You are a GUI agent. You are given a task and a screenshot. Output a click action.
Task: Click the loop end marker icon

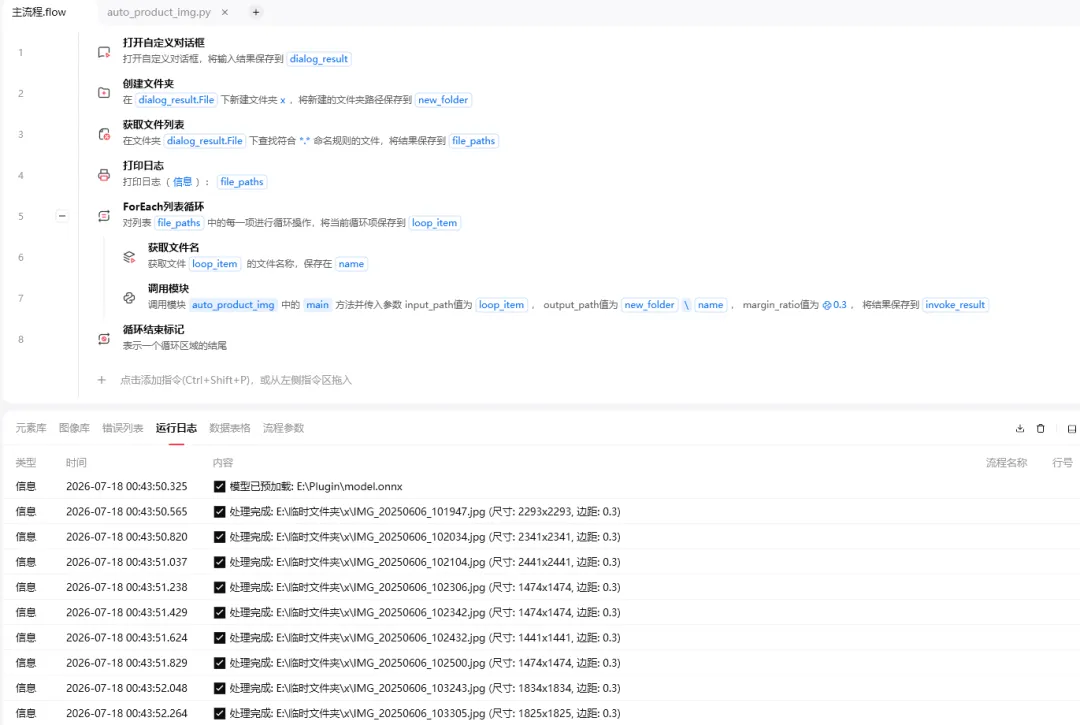(x=104, y=339)
